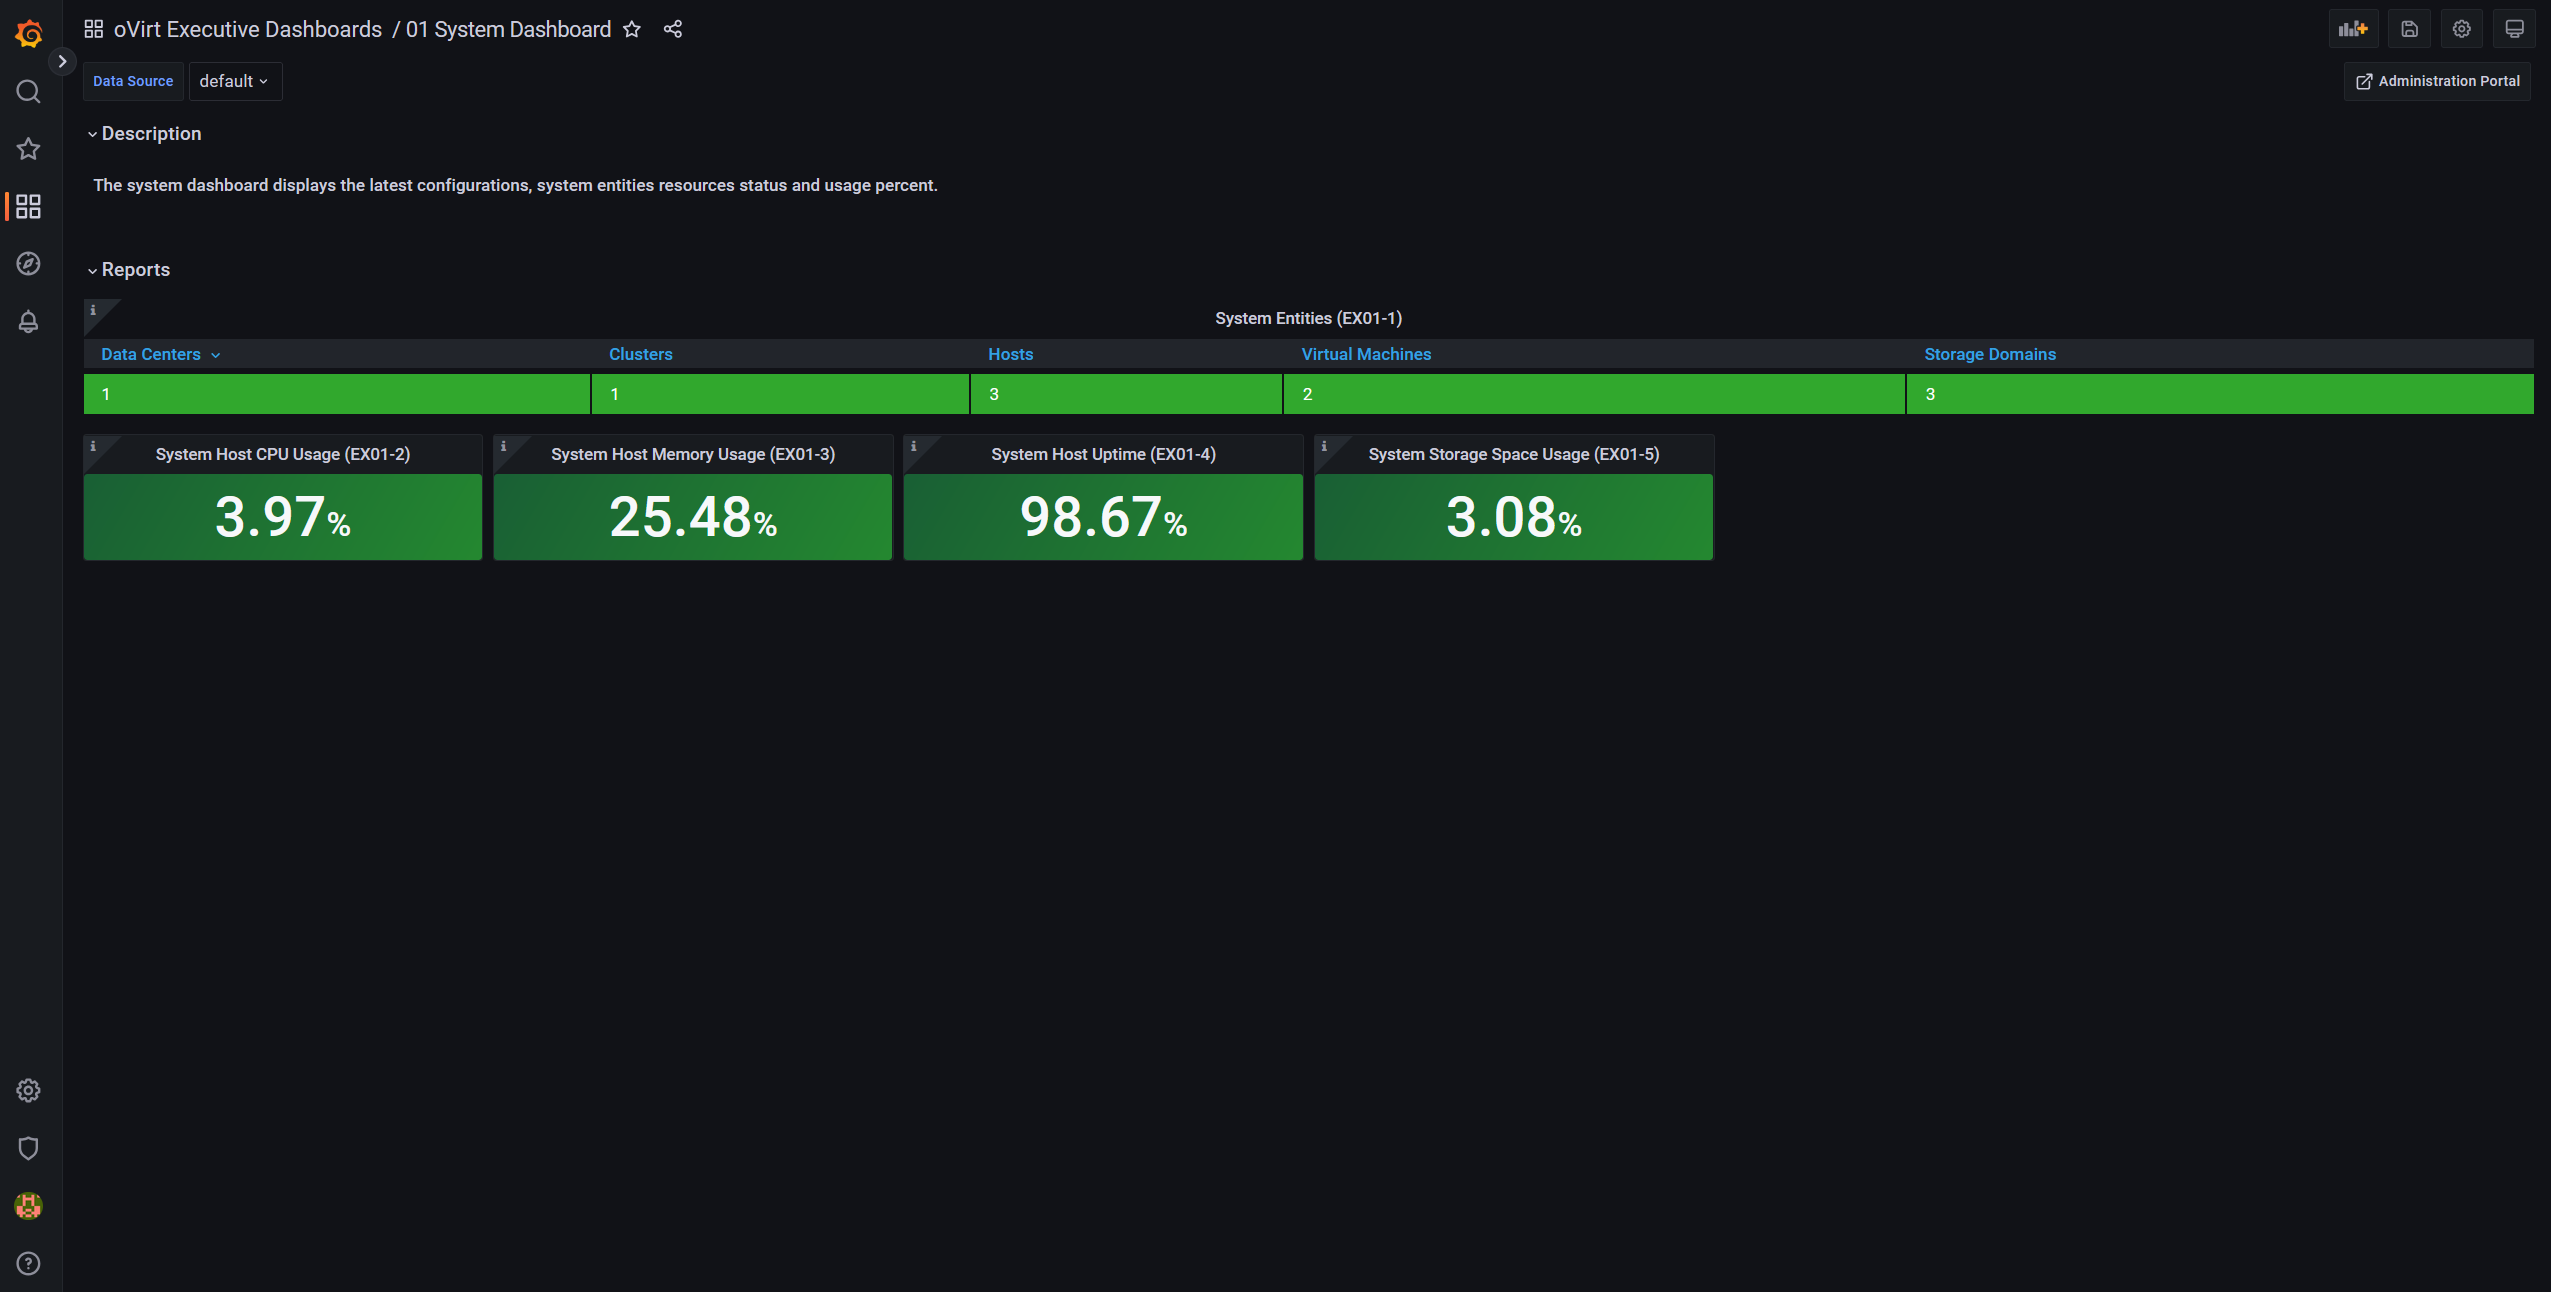Click the Data Source label
Viewport: 2551px width, 1292px height.
pos(133,81)
